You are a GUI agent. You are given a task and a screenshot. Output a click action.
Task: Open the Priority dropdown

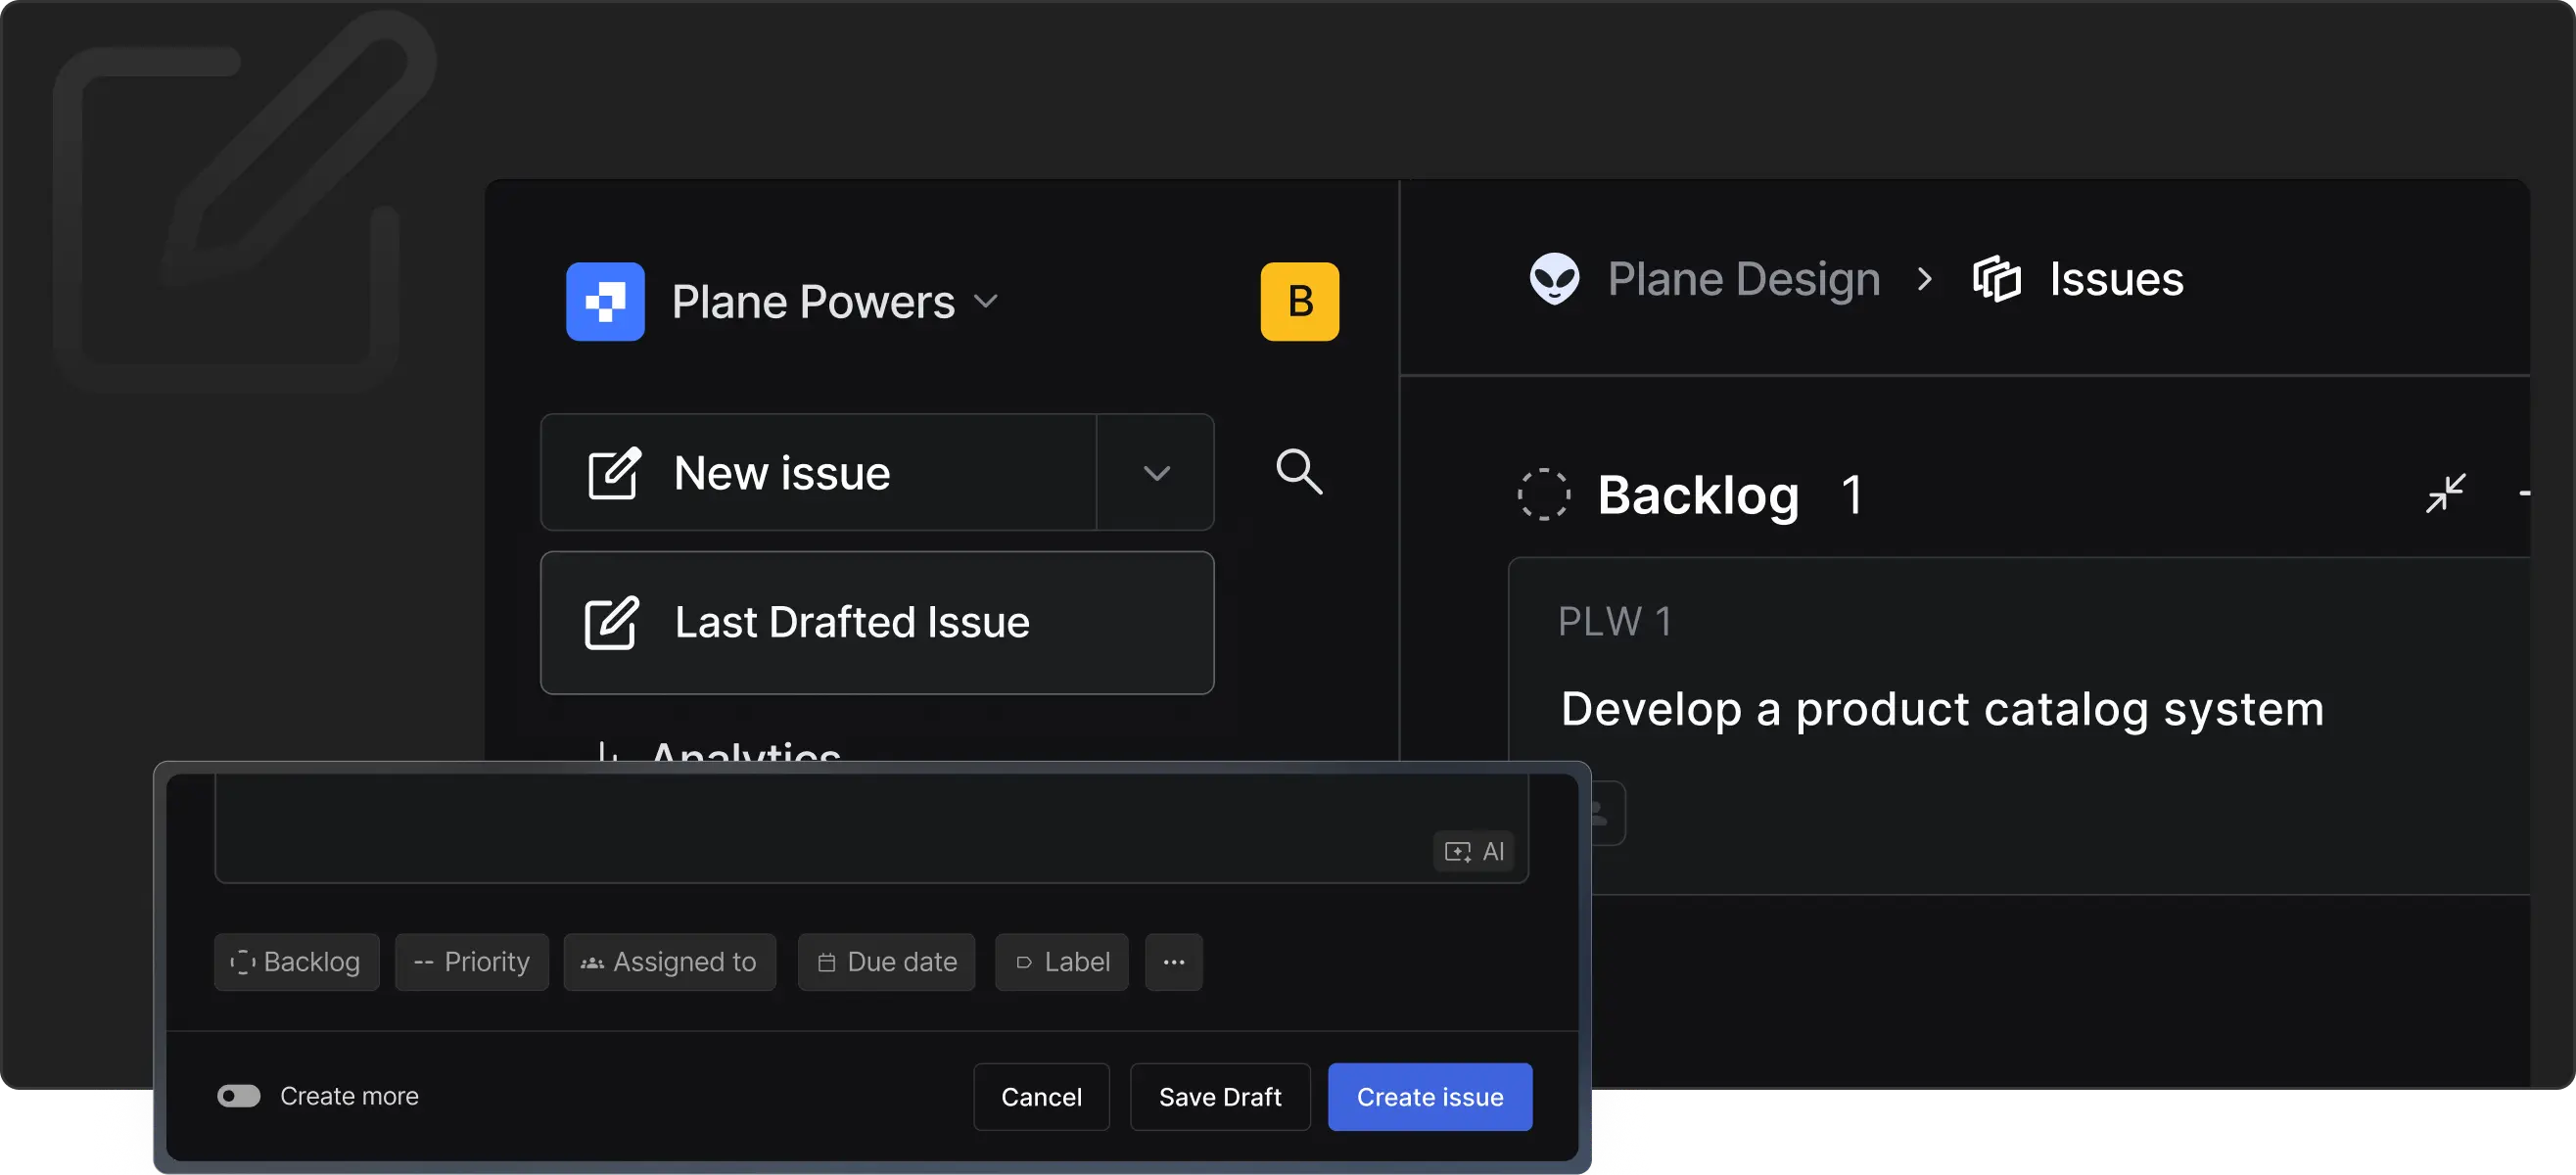point(471,962)
